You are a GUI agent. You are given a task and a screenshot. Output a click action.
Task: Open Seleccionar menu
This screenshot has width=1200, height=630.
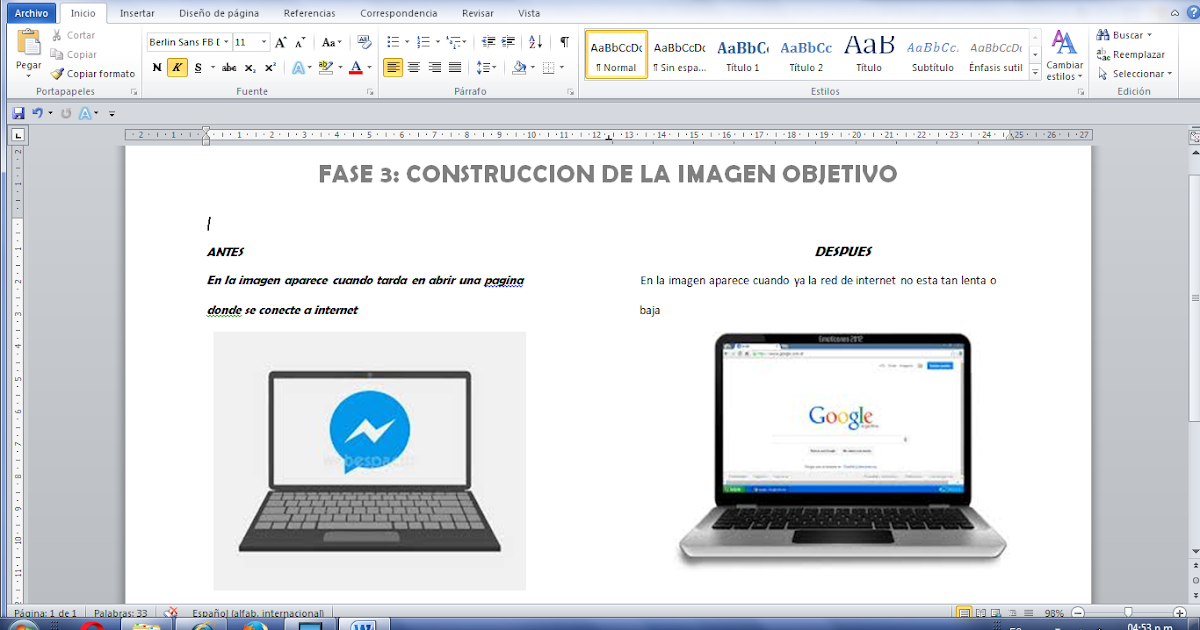pos(1134,73)
